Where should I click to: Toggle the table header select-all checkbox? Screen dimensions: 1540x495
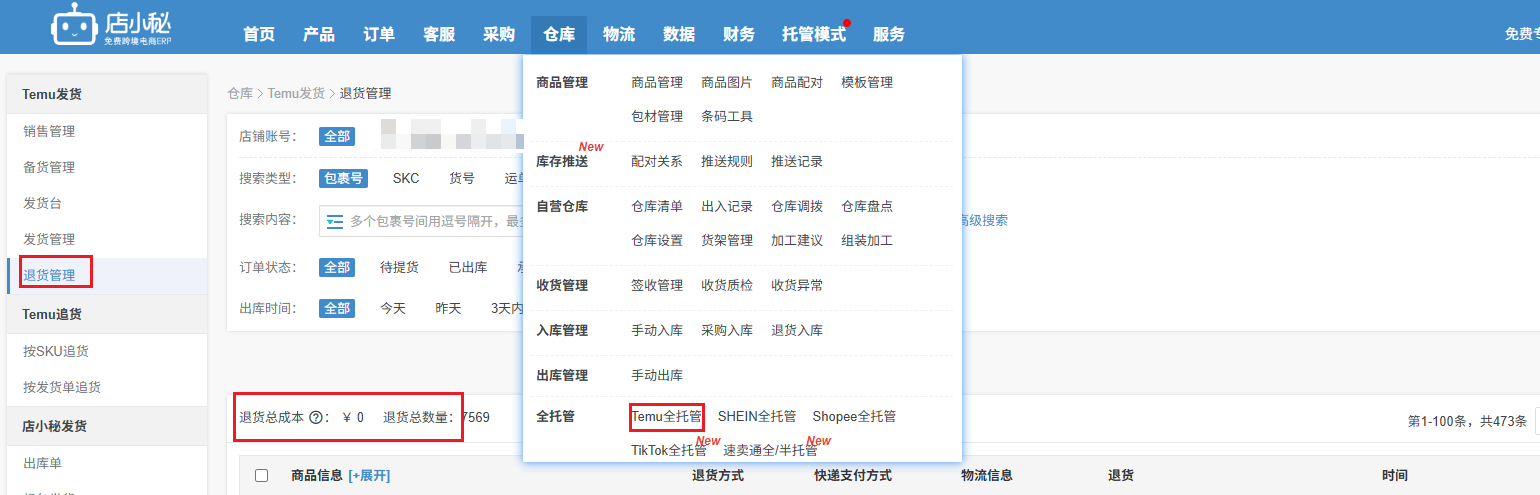(262, 476)
